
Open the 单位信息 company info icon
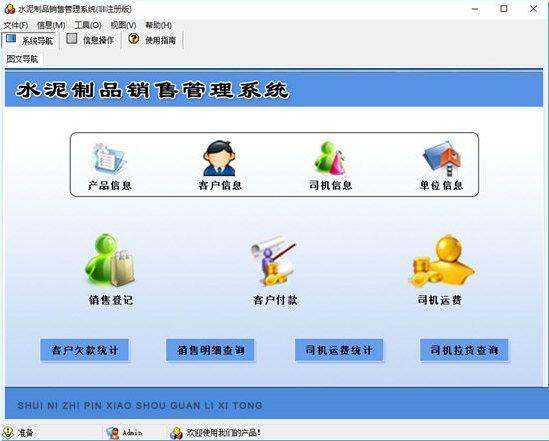pos(441,159)
